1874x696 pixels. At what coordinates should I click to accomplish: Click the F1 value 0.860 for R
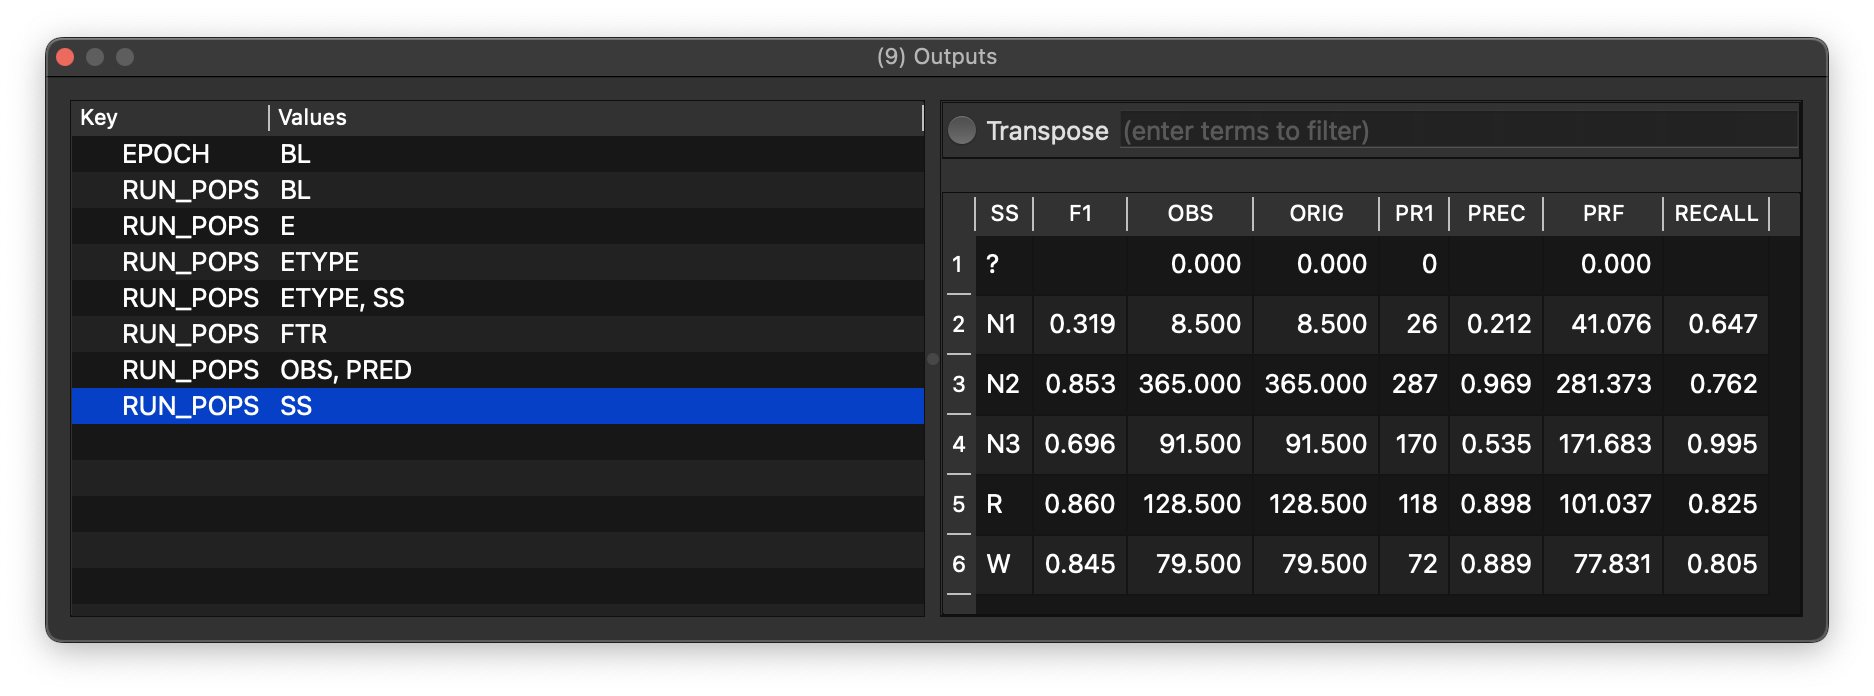coord(1080,504)
